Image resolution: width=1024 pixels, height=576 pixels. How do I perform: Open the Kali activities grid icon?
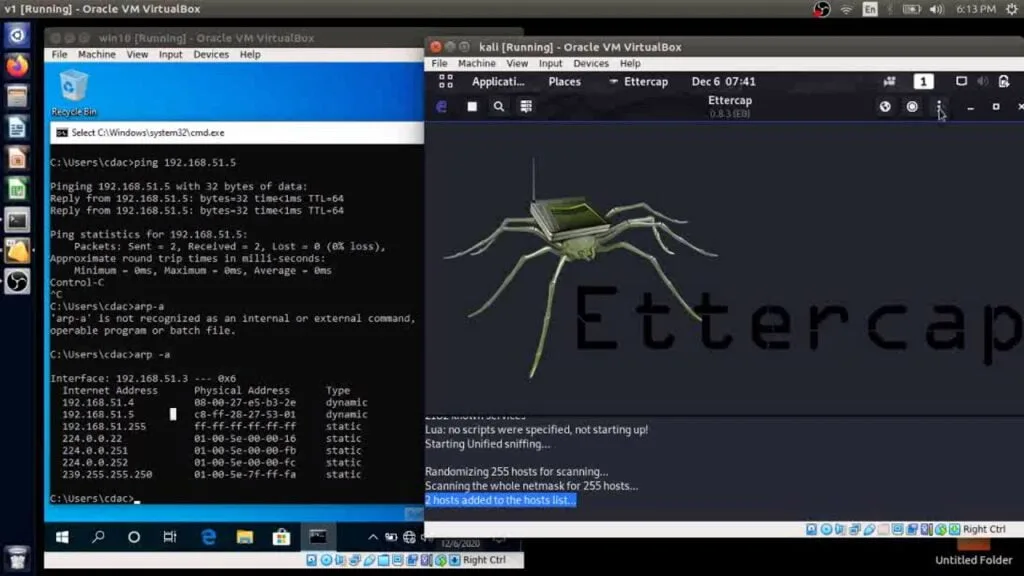446,82
